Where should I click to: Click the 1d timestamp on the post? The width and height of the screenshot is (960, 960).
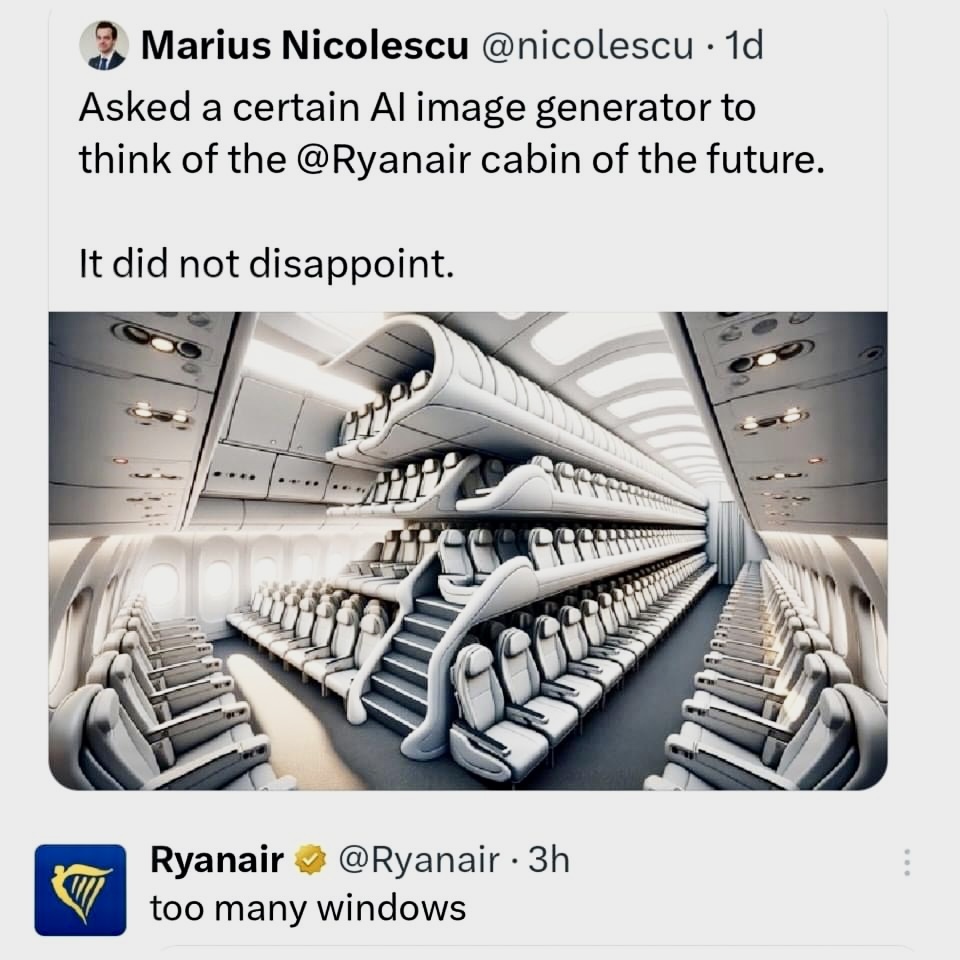[x=742, y=46]
